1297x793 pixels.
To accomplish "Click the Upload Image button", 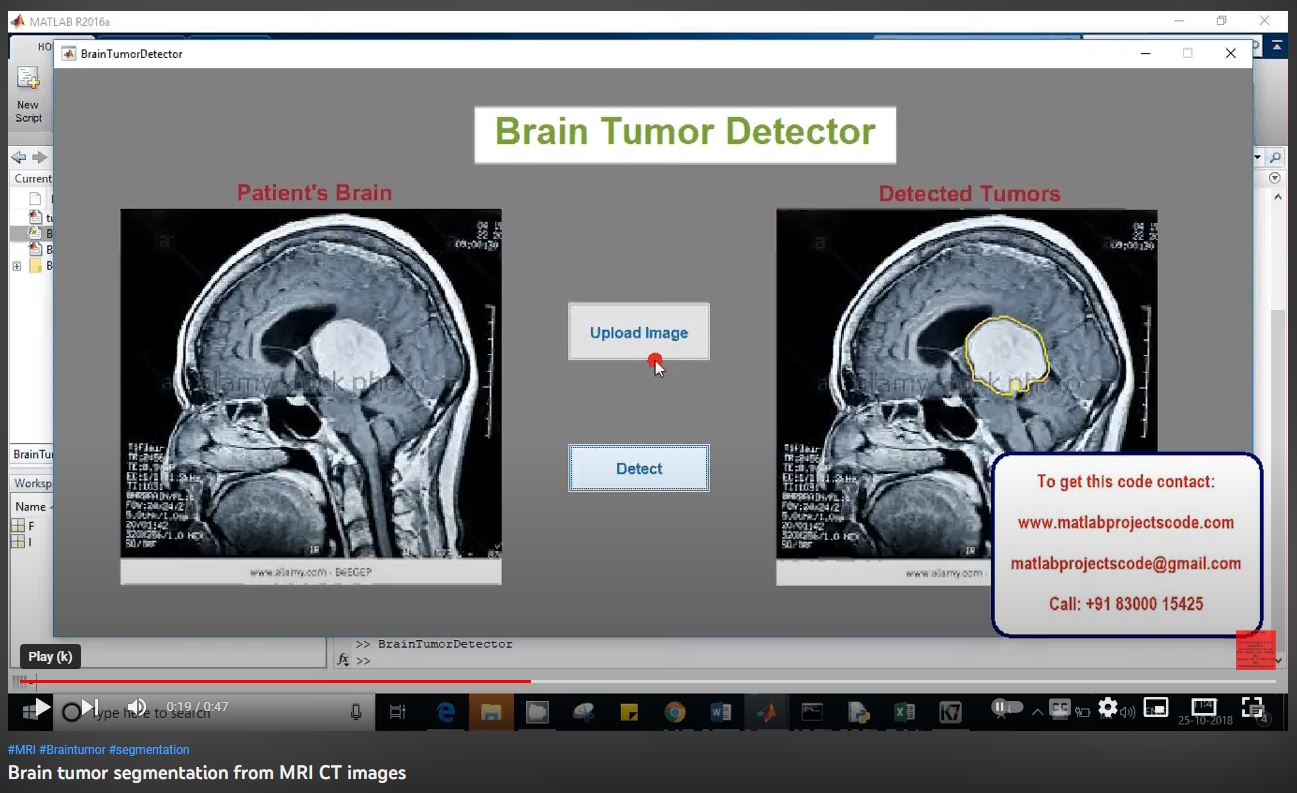I will click(x=639, y=332).
